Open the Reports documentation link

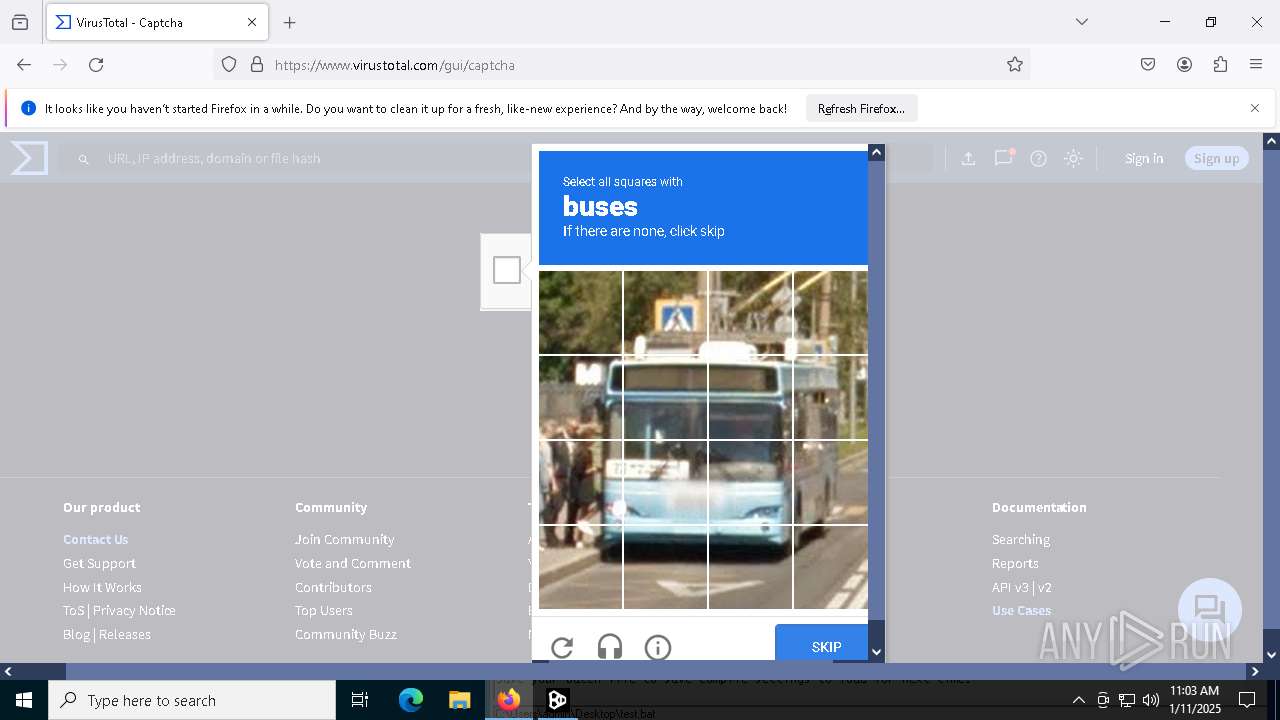[x=1015, y=563]
